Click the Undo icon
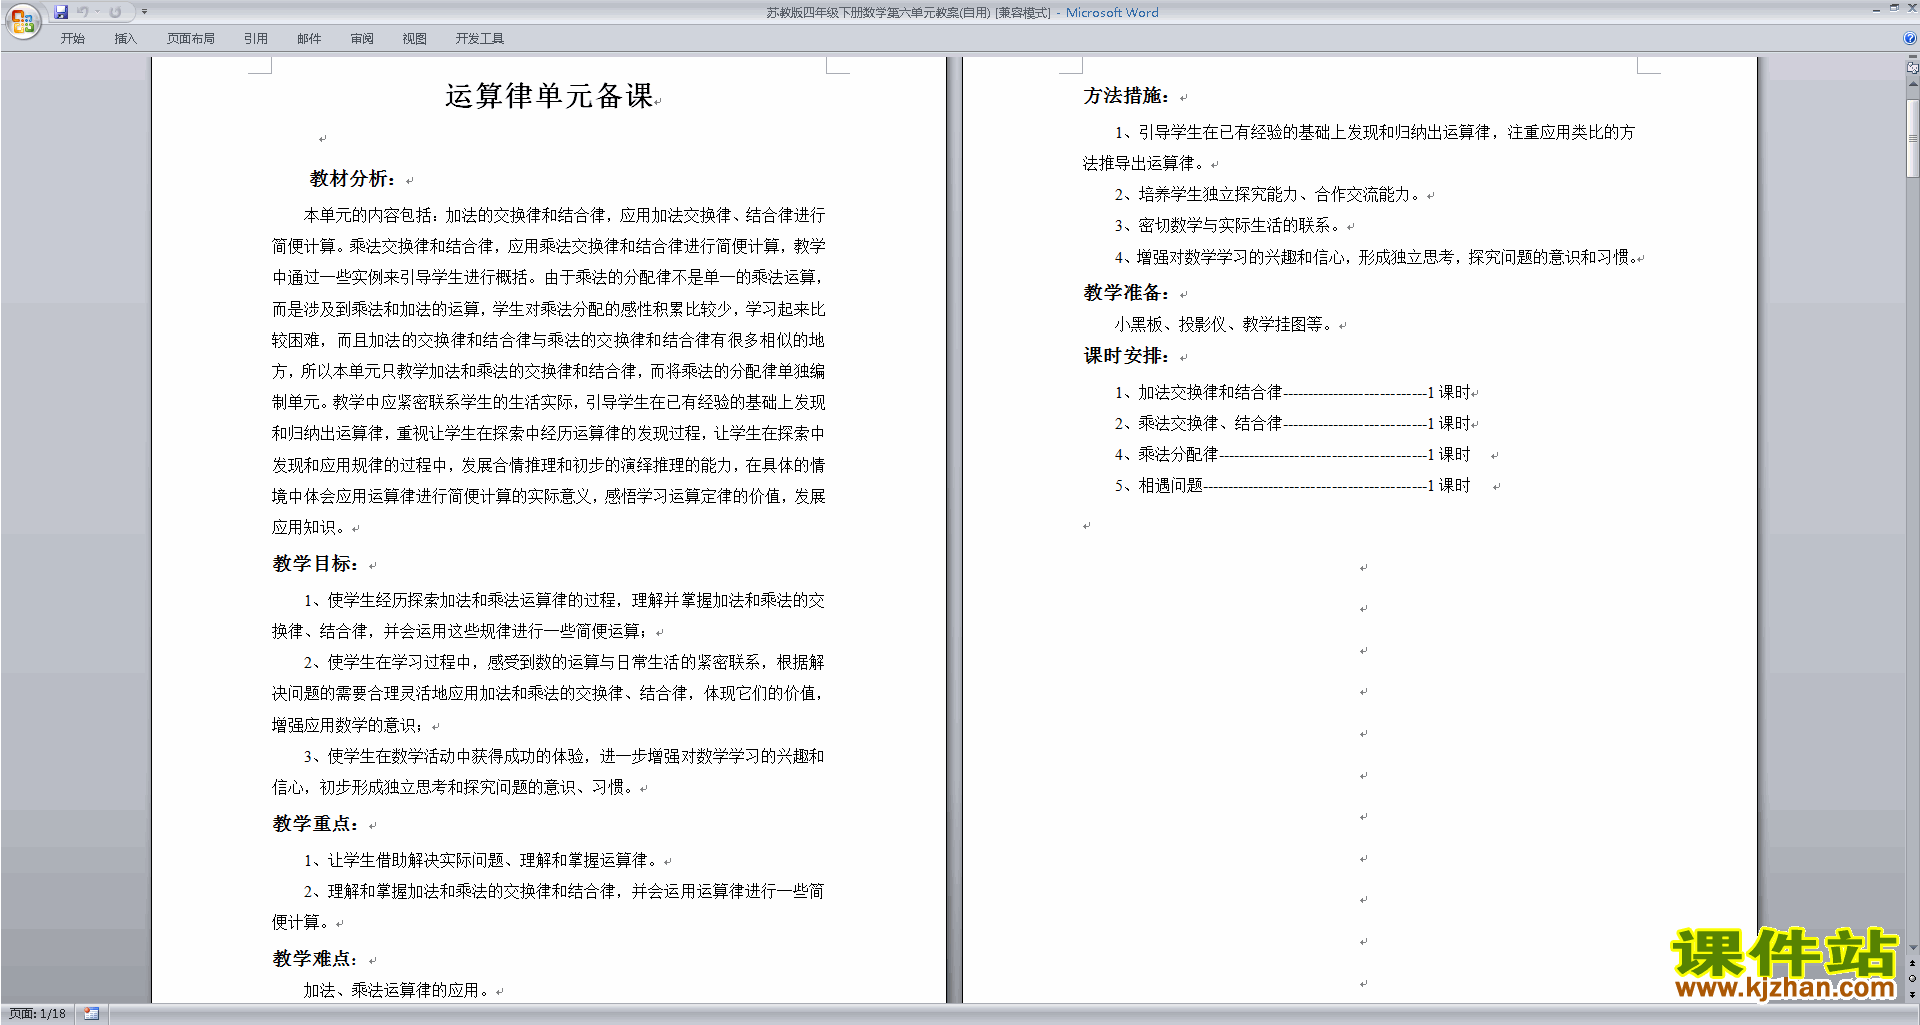1920x1025 pixels. click(83, 12)
